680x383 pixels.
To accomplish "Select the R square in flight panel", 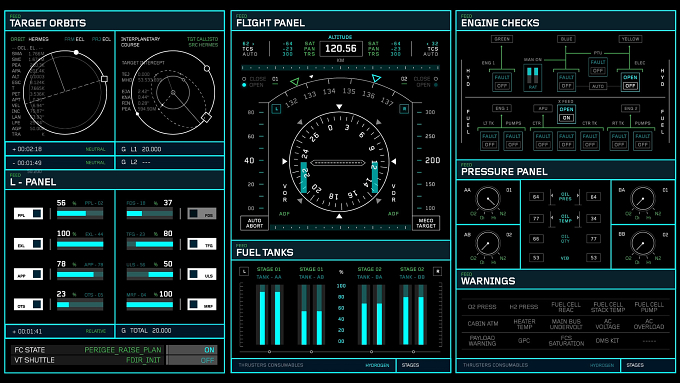I will point(404,109).
